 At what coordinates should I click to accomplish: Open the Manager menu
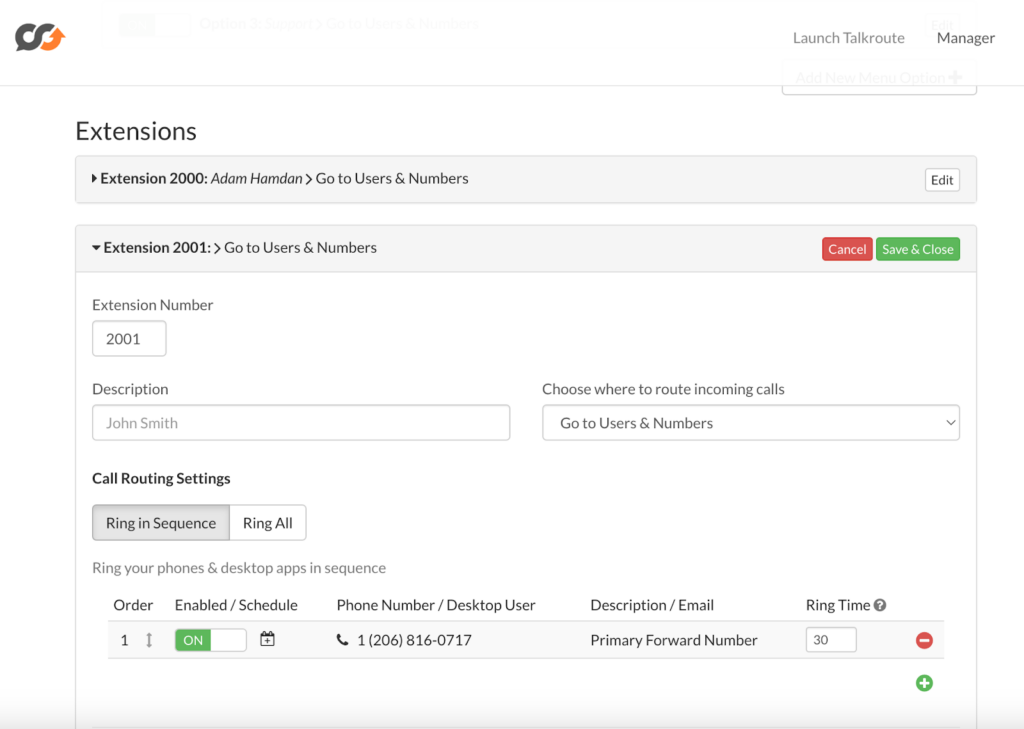[x=966, y=38]
